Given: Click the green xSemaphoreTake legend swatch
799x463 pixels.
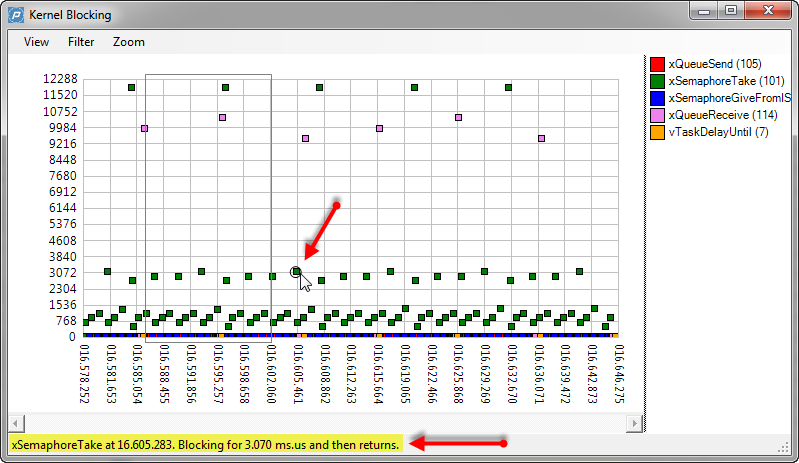Looking at the screenshot, I should pyautogui.click(x=657, y=80).
